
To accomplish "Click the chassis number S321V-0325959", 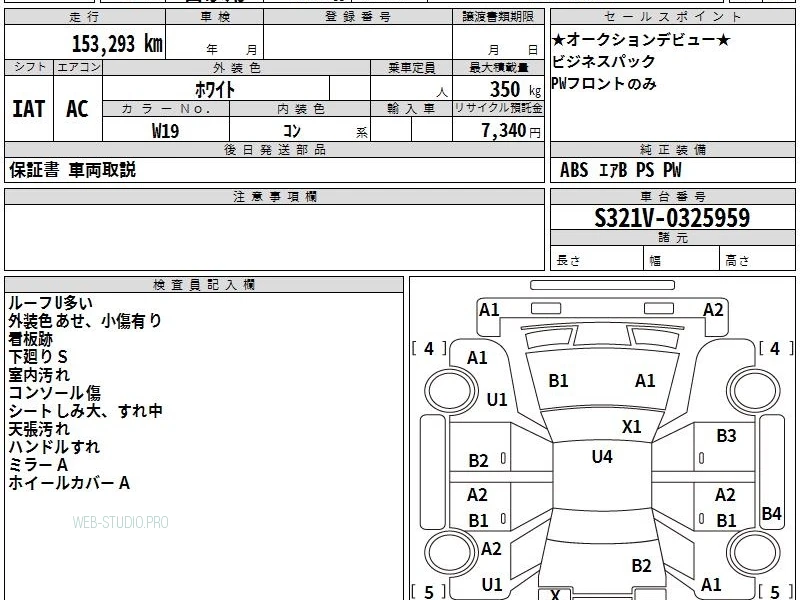I will tap(672, 218).
